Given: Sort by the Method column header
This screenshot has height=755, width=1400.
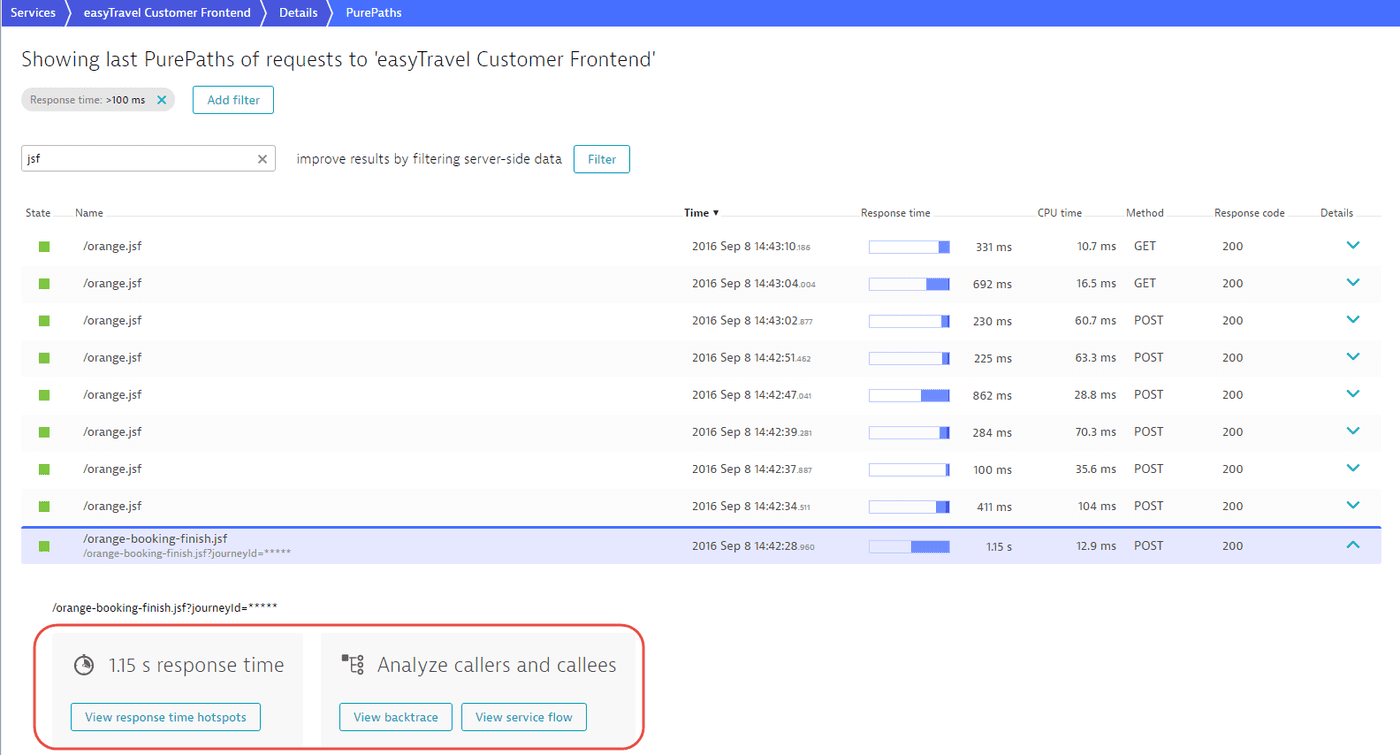Looking at the screenshot, I should coord(1145,213).
